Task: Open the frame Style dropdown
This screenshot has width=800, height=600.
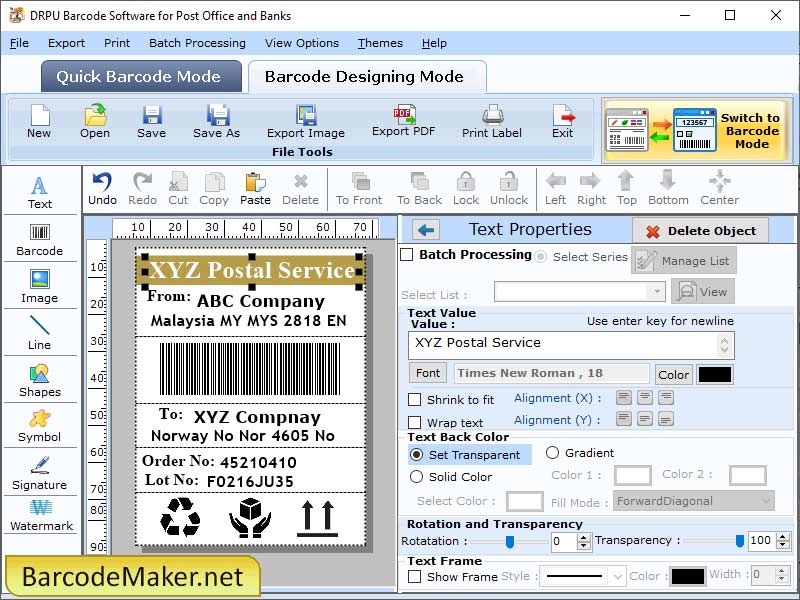Action: click(578, 575)
